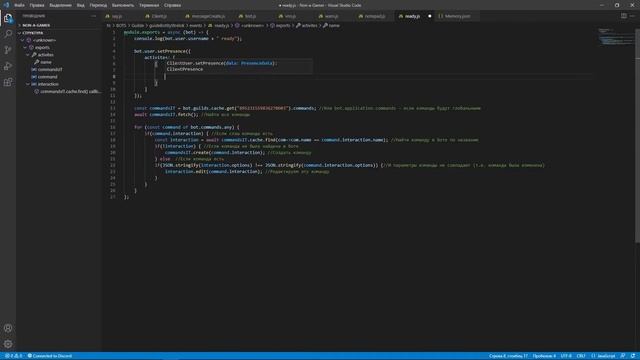Open the Search view in activity bar
The image size is (640, 360).
coord(8,34)
